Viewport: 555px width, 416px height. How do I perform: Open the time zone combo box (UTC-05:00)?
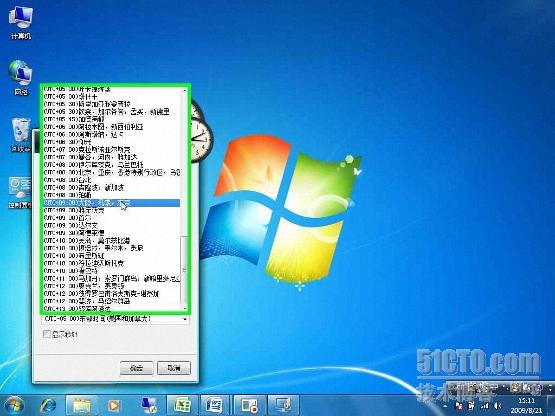(x=115, y=319)
